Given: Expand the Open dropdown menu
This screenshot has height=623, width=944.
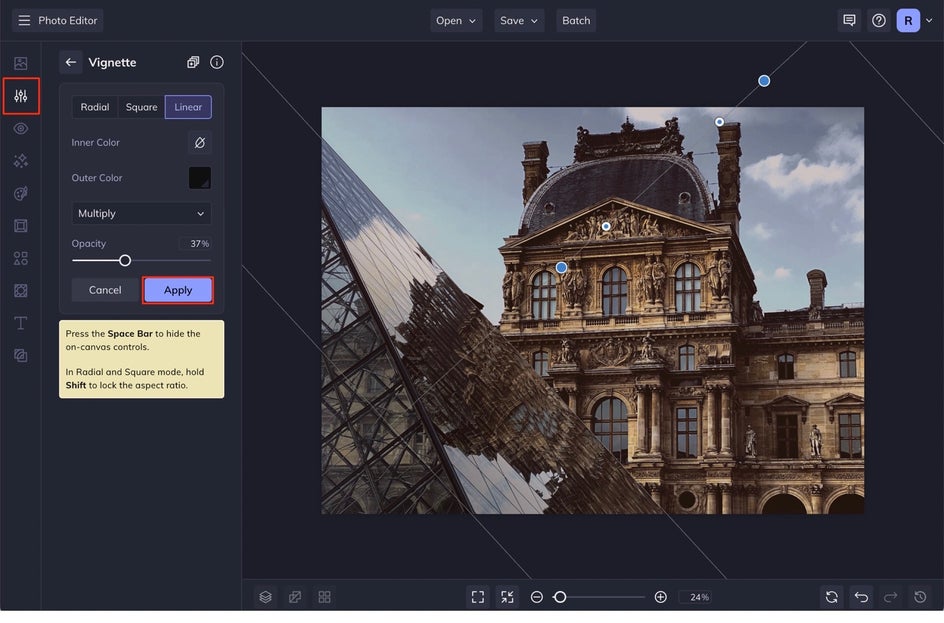Looking at the screenshot, I should tap(456, 20).
